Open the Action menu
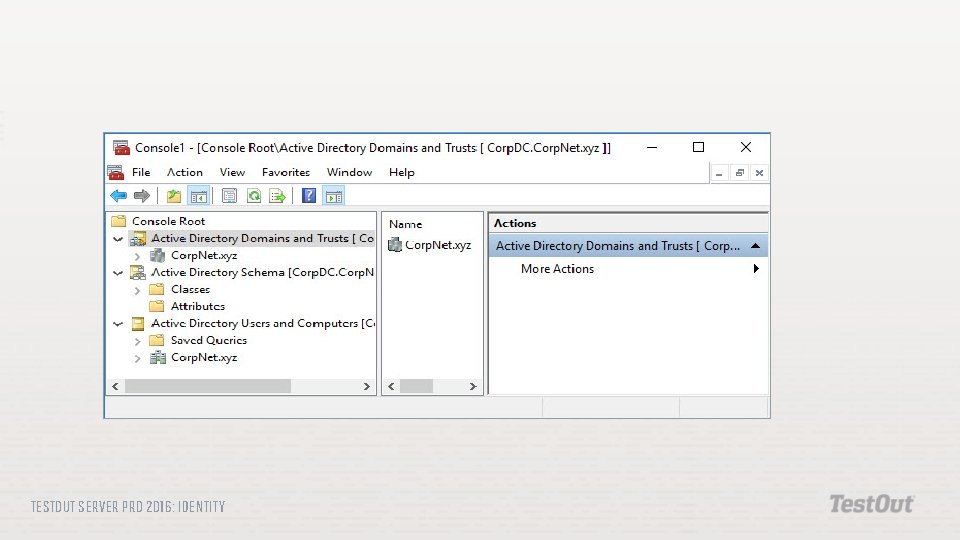 [x=185, y=173]
